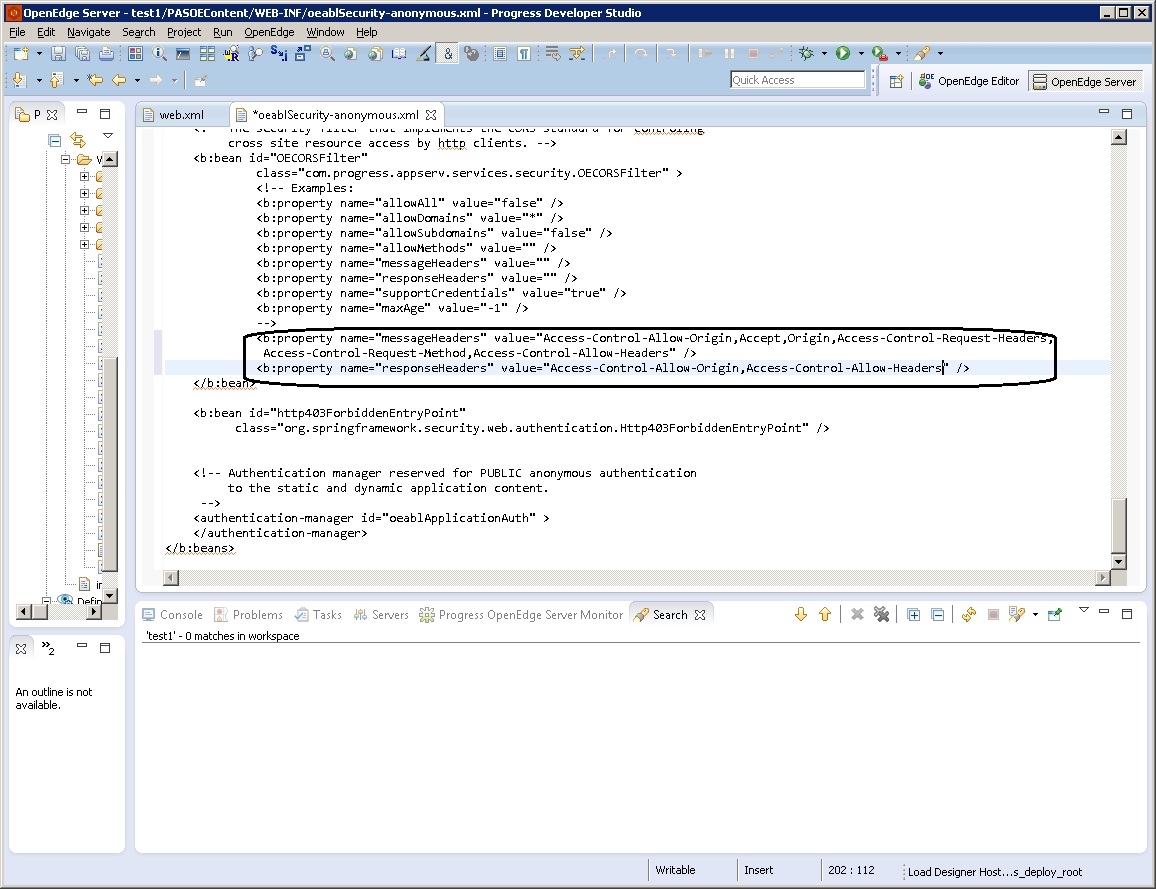Click the Save All icon
The height and width of the screenshot is (889, 1156).
point(83,53)
